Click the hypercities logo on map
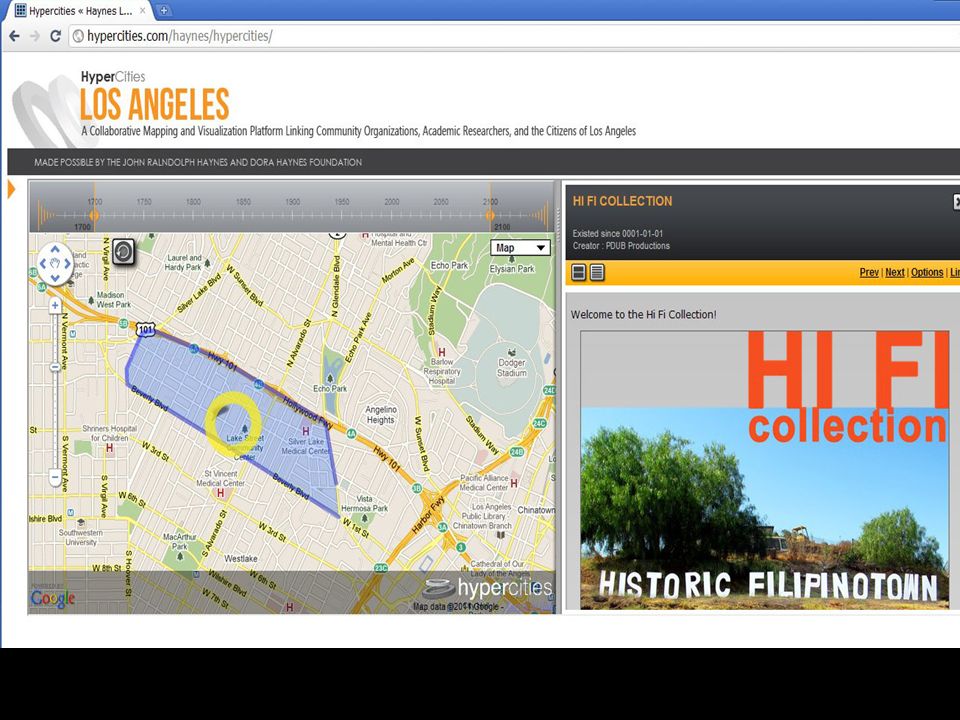Image resolution: width=960 pixels, height=720 pixels. coord(488,588)
